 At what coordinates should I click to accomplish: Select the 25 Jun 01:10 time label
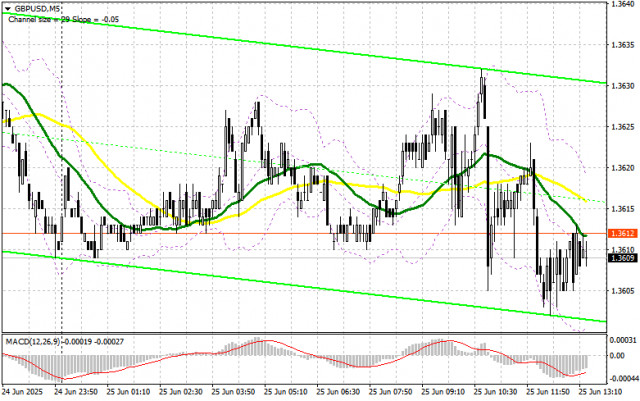128,392
